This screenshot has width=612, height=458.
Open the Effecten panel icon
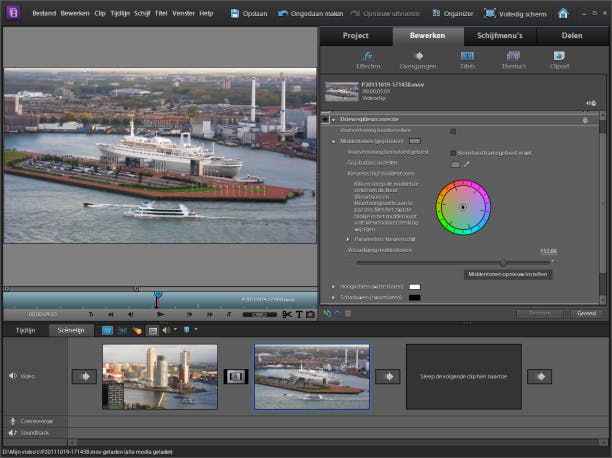(368, 57)
